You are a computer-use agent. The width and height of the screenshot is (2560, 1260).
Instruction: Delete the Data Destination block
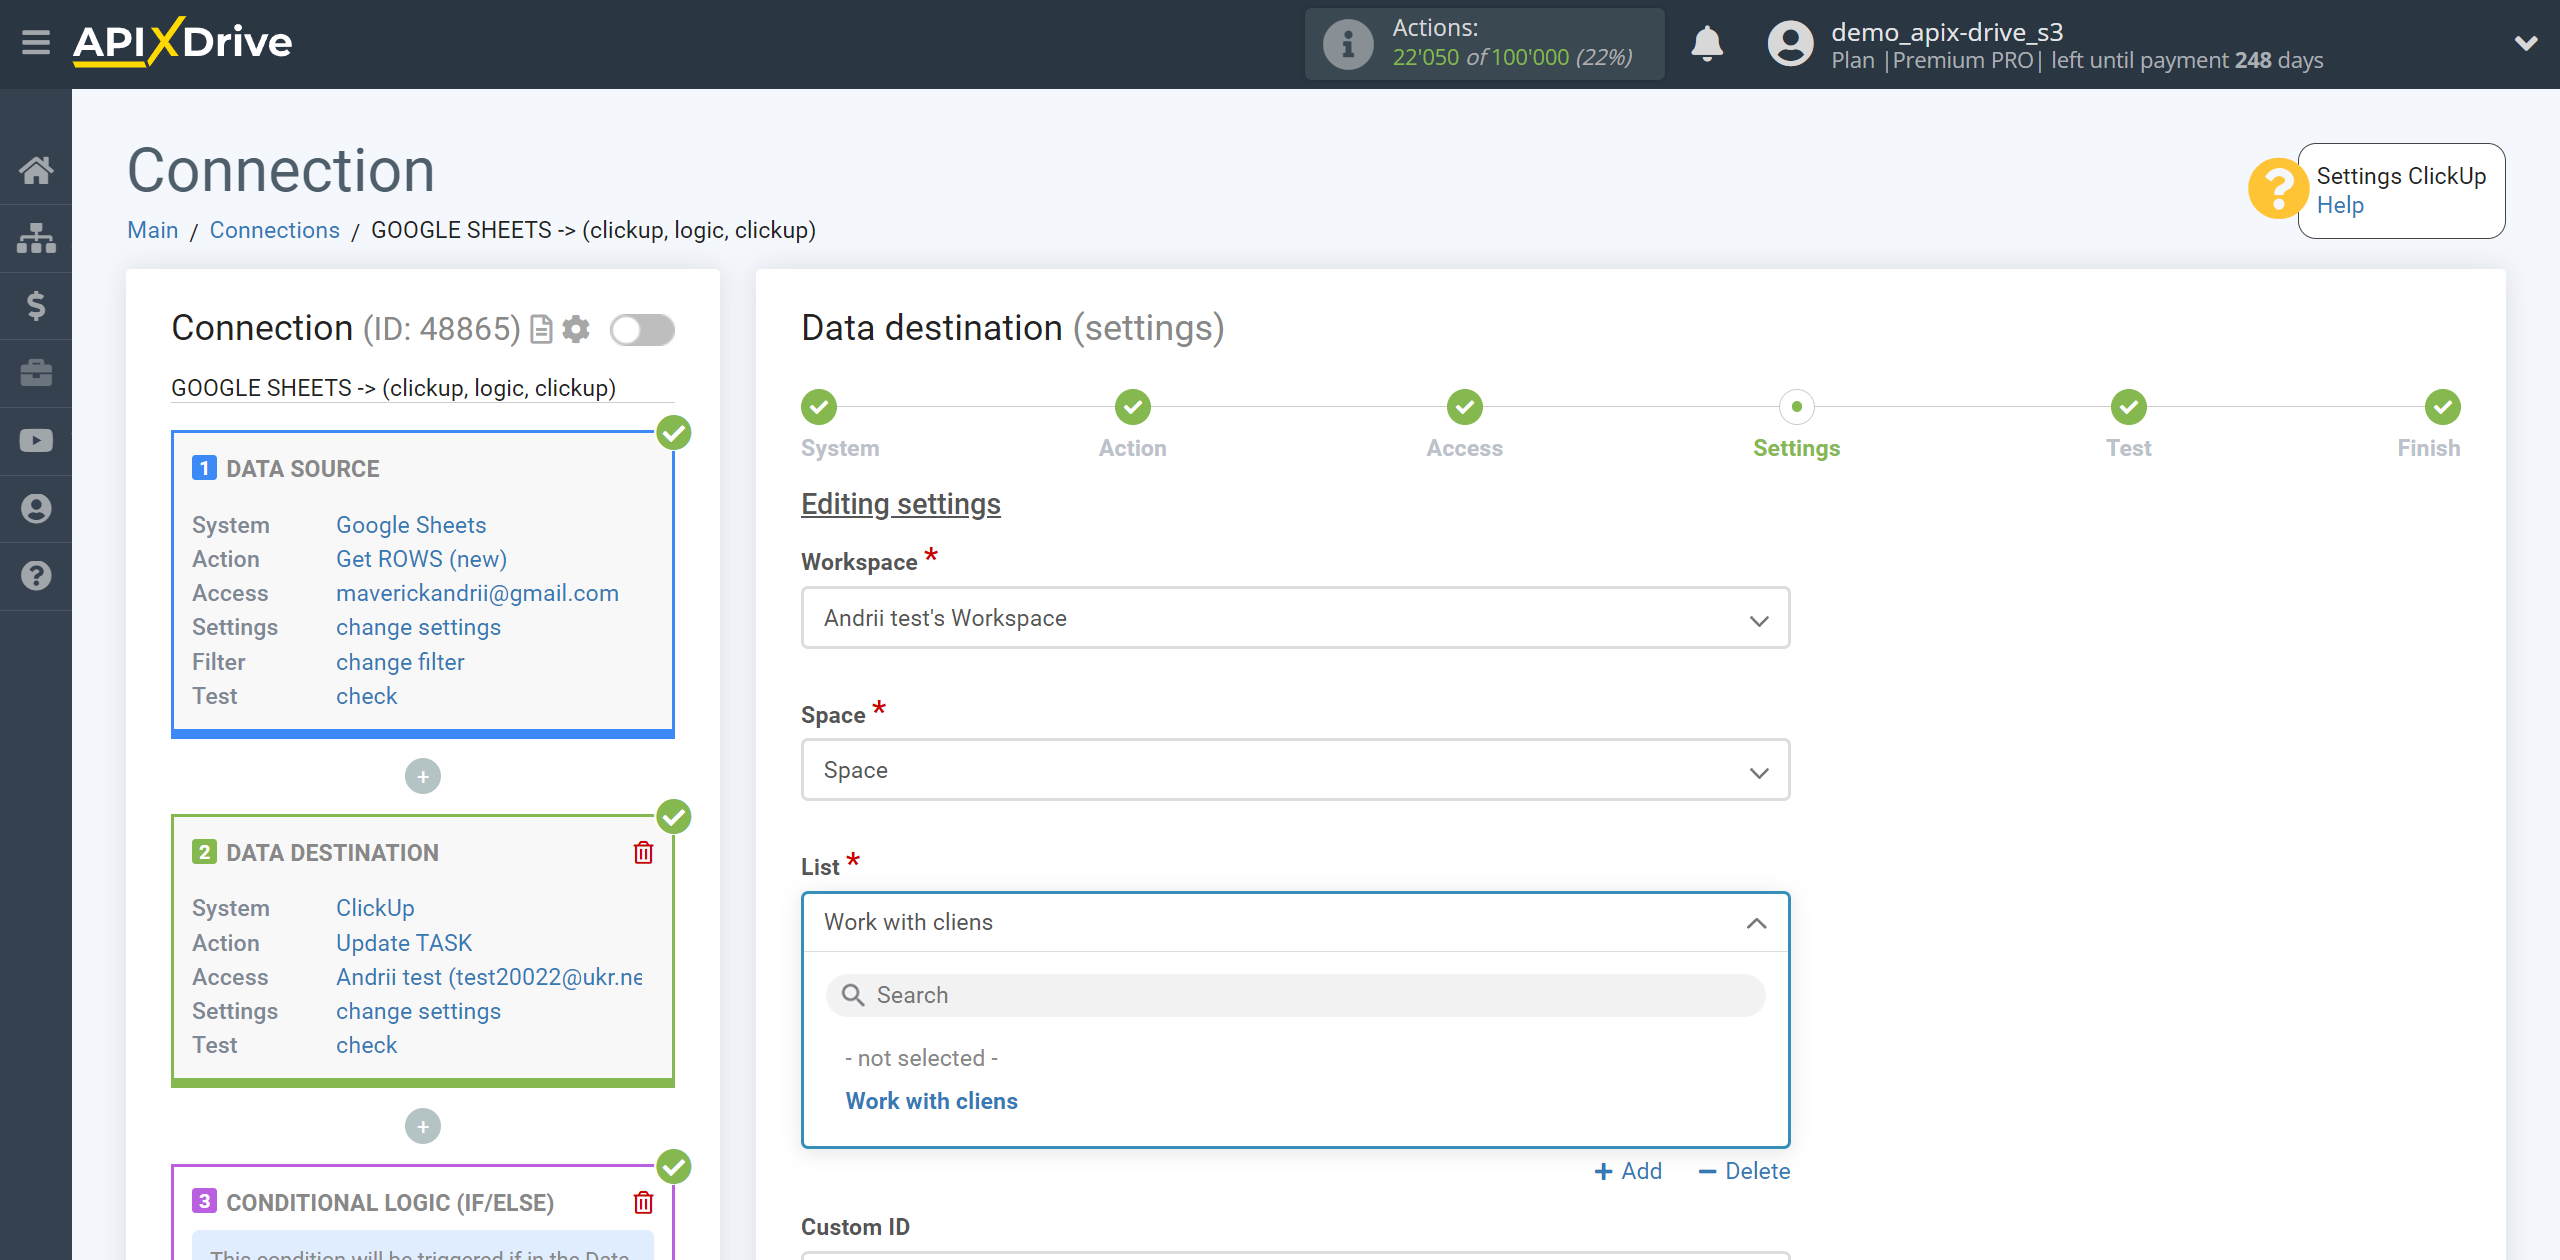coord(643,852)
